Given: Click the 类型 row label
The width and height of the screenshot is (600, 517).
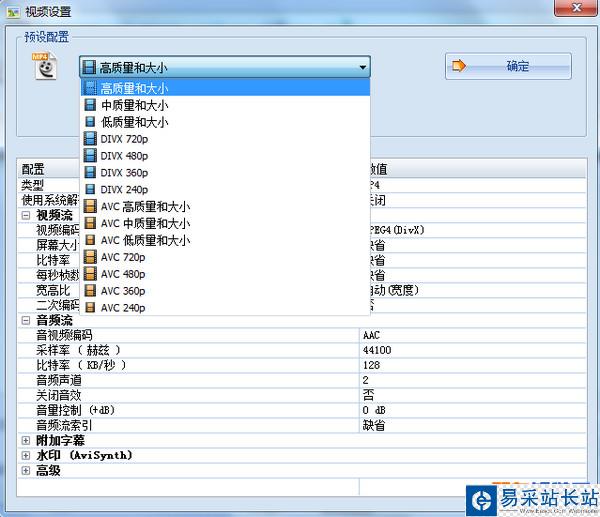Looking at the screenshot, I should click(33, 185).
